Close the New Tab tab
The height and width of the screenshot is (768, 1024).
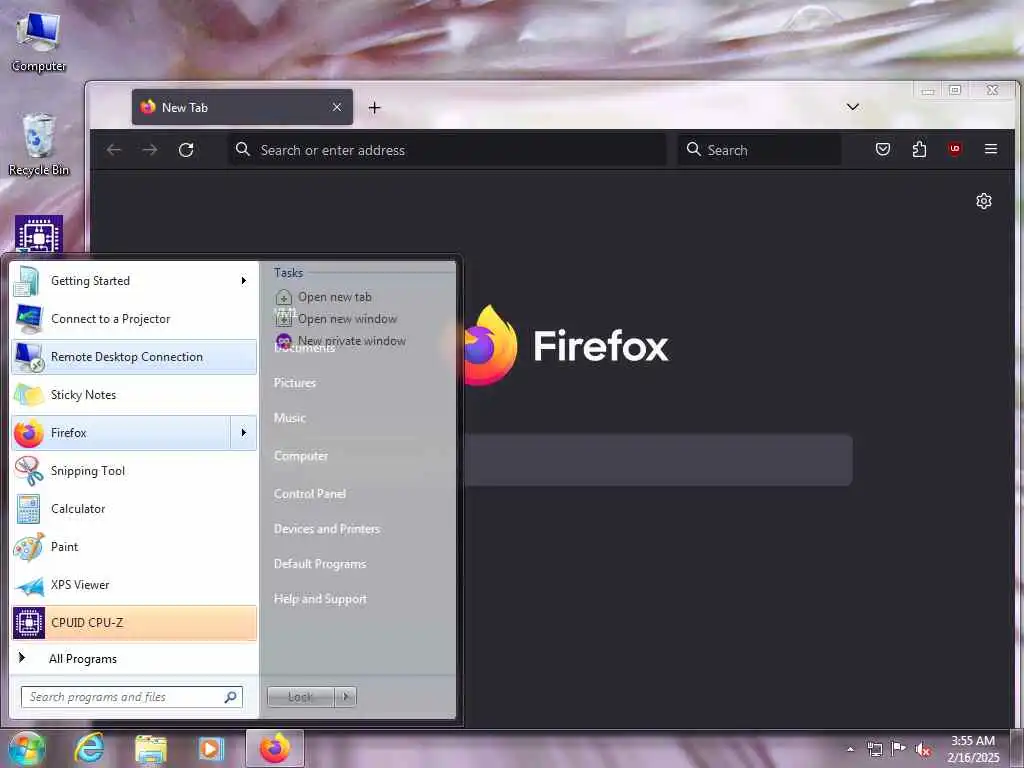336,107
